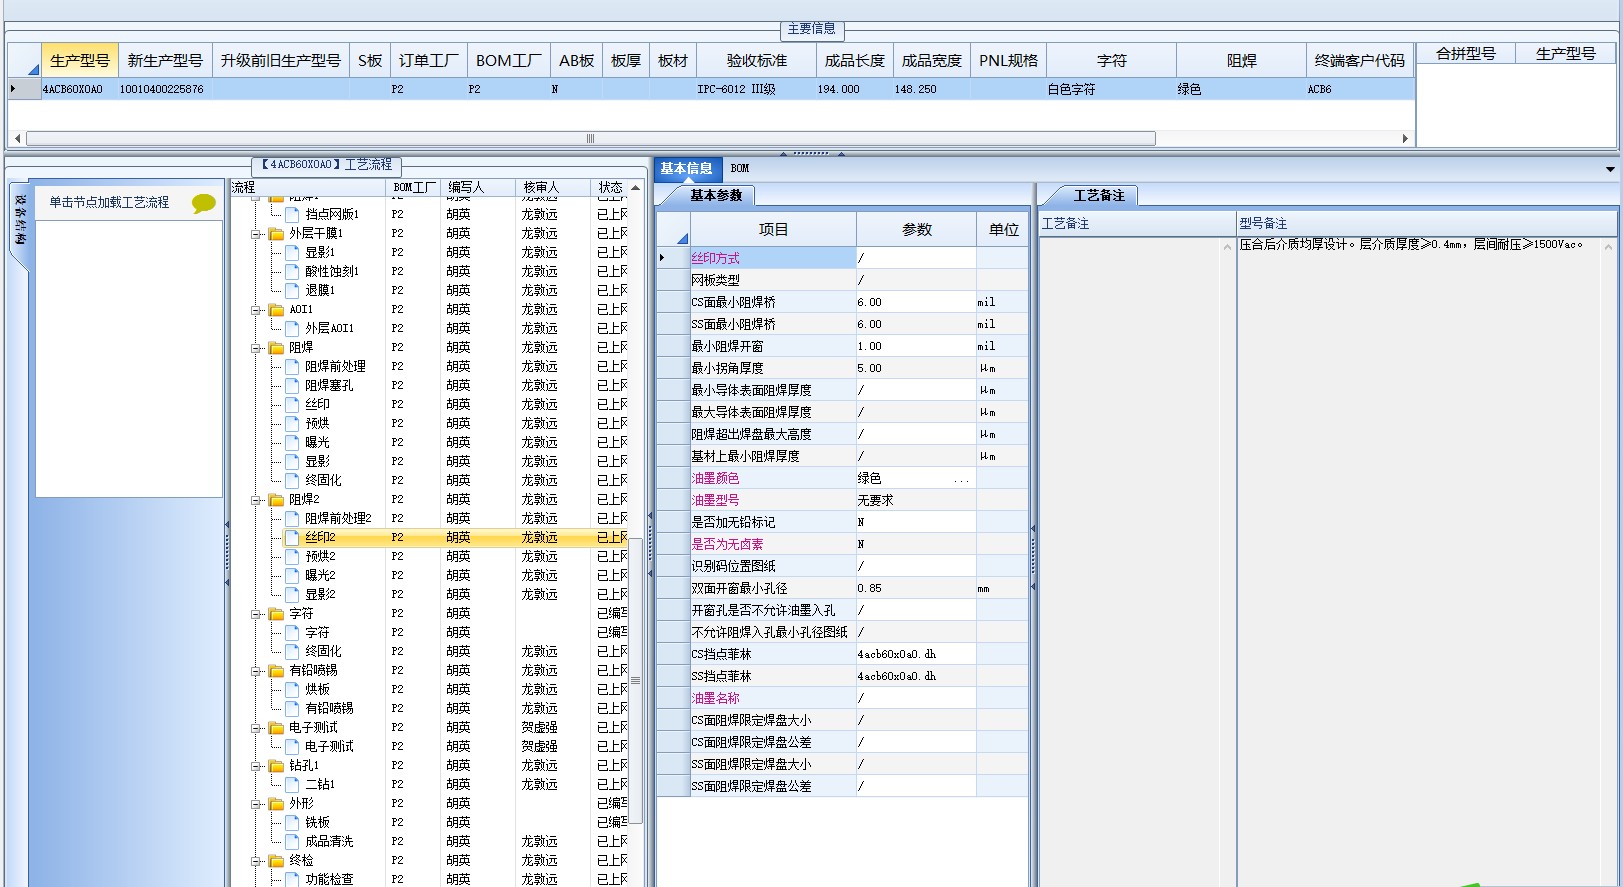
Task: Click the document icon of 阻焊前处理2
Action: coord(293,518)
